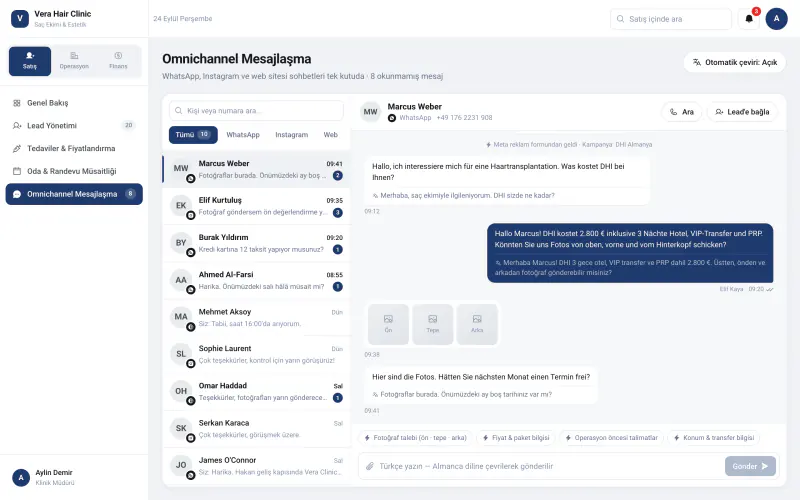This screenshot has width=800, height=500.
Task: Click Elif Kurtuluş's unread badge showing 3
Action: pyautogui.click(x=337, y=213)
